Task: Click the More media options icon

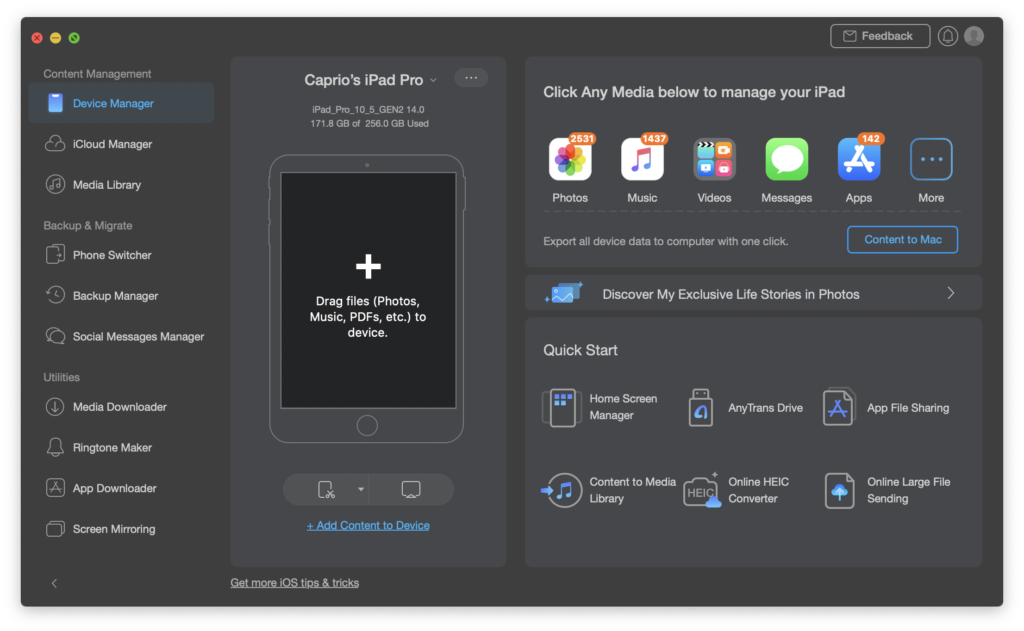Action: [x=931, y=159]
